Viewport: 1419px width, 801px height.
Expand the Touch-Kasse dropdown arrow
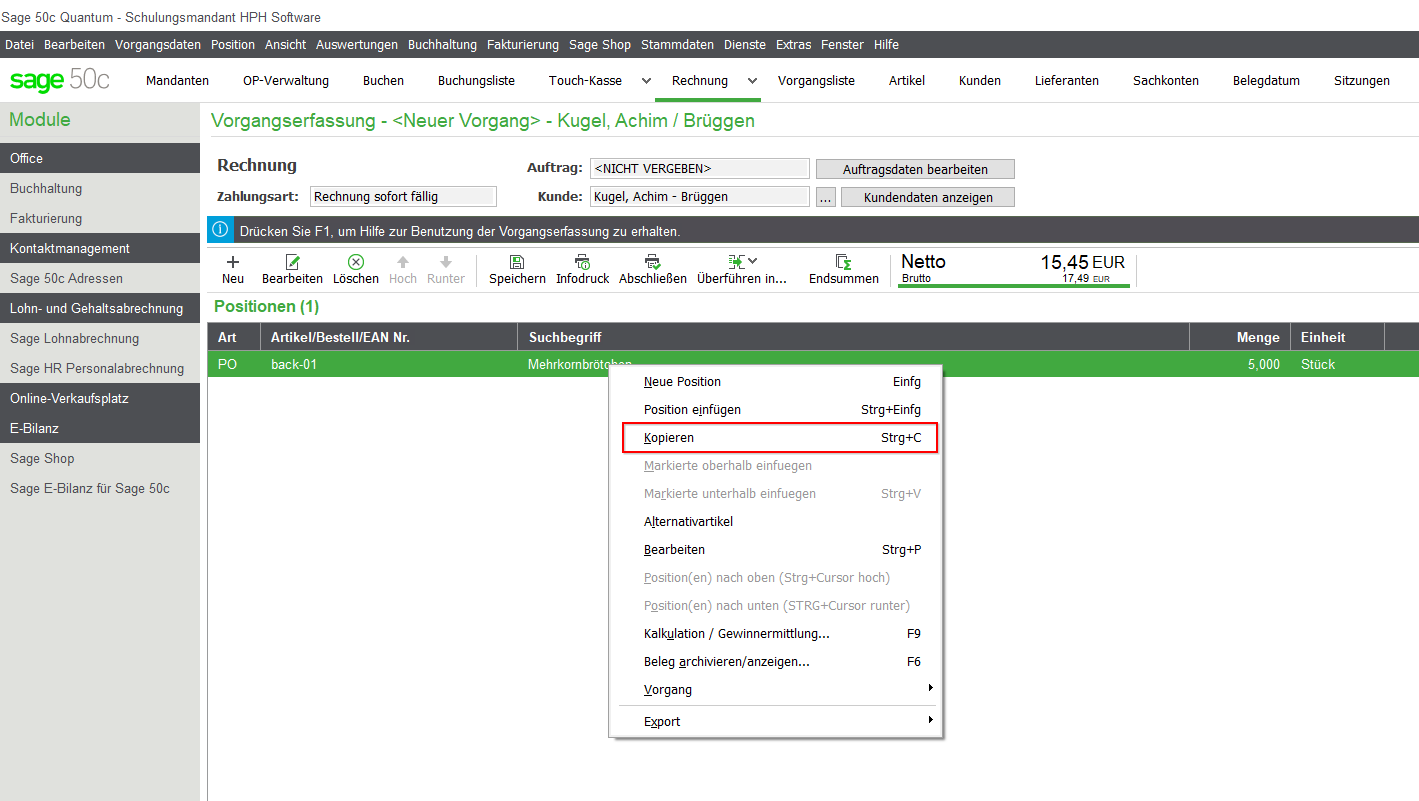point(646,80)
